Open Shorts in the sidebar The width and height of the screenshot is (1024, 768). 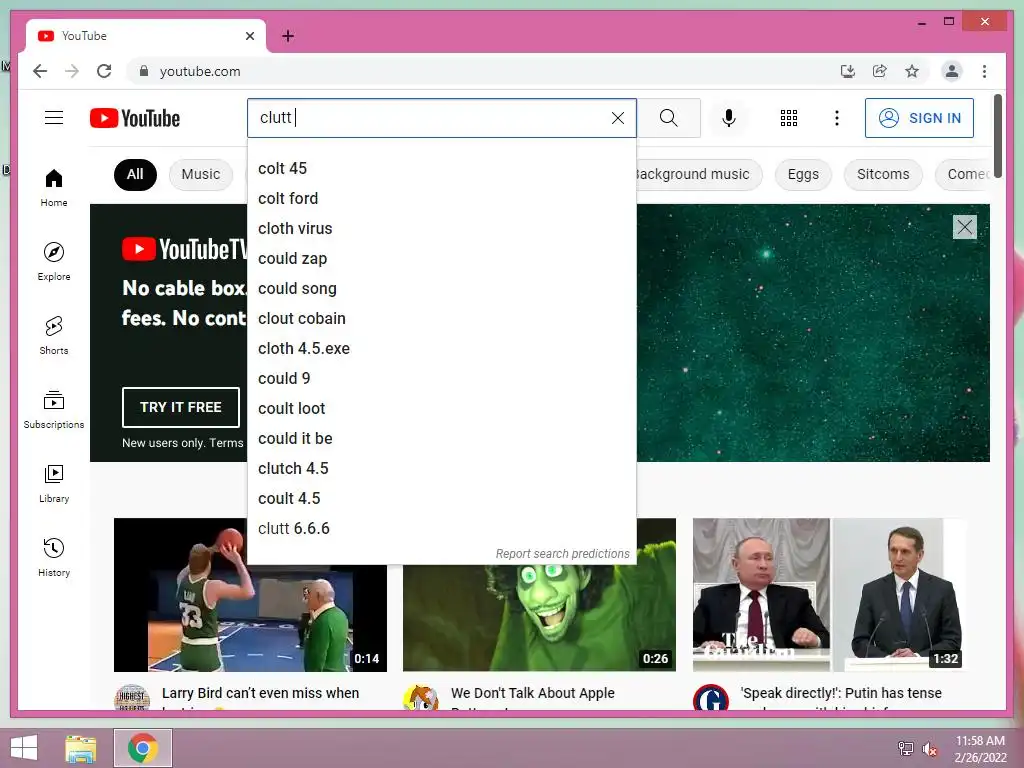point(54,336)
